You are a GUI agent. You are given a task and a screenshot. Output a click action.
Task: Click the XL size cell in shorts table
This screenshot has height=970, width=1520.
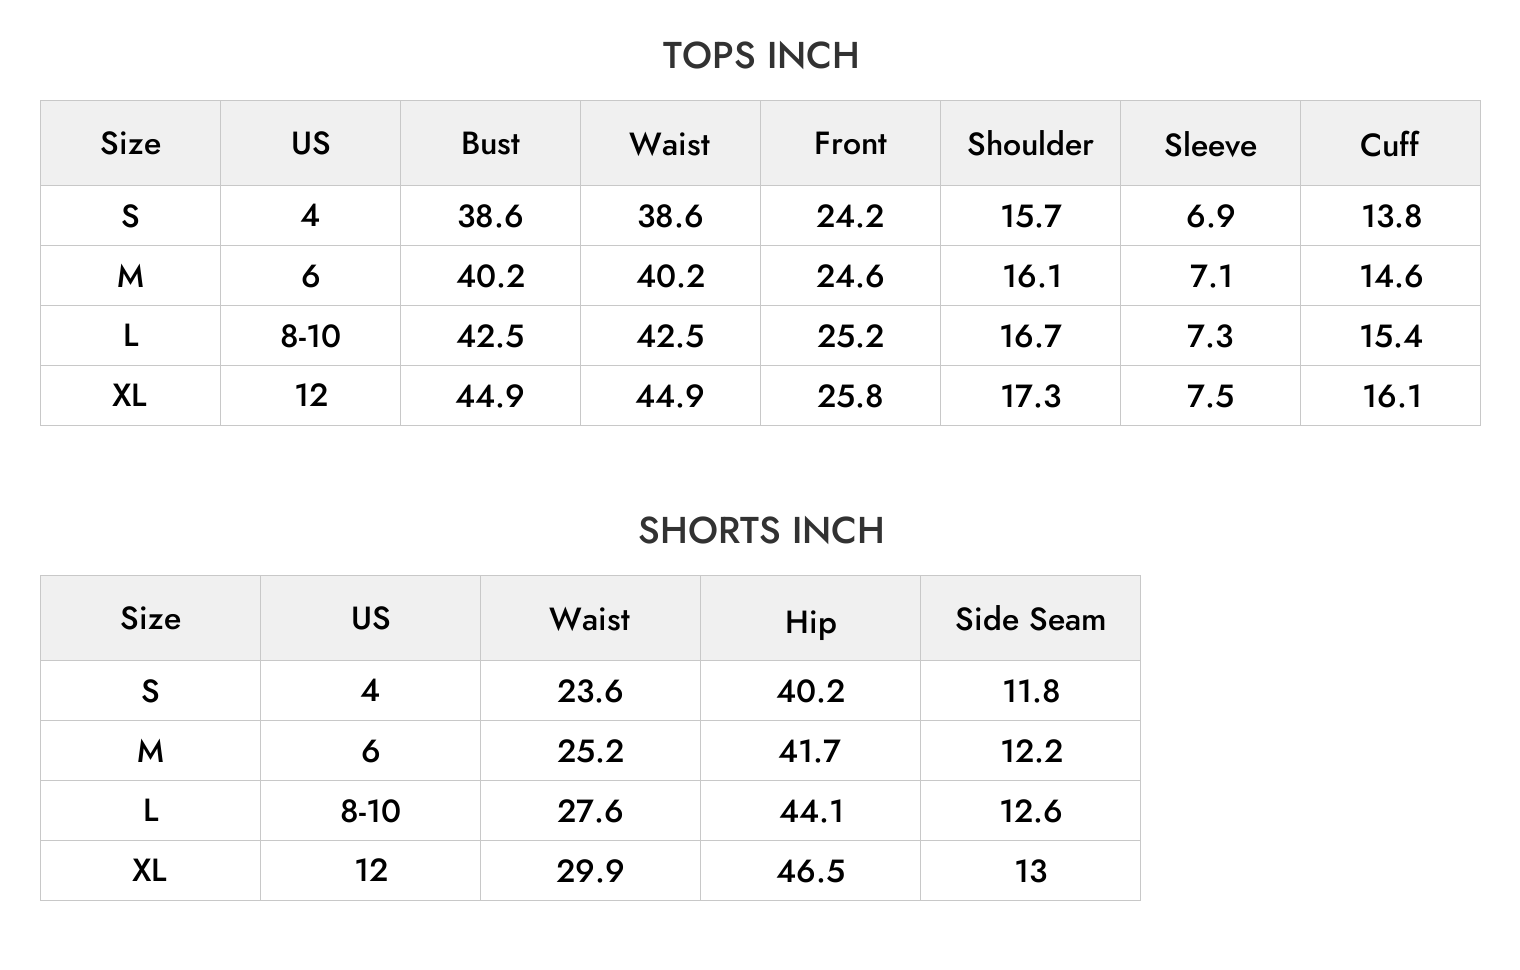point(150,871)
